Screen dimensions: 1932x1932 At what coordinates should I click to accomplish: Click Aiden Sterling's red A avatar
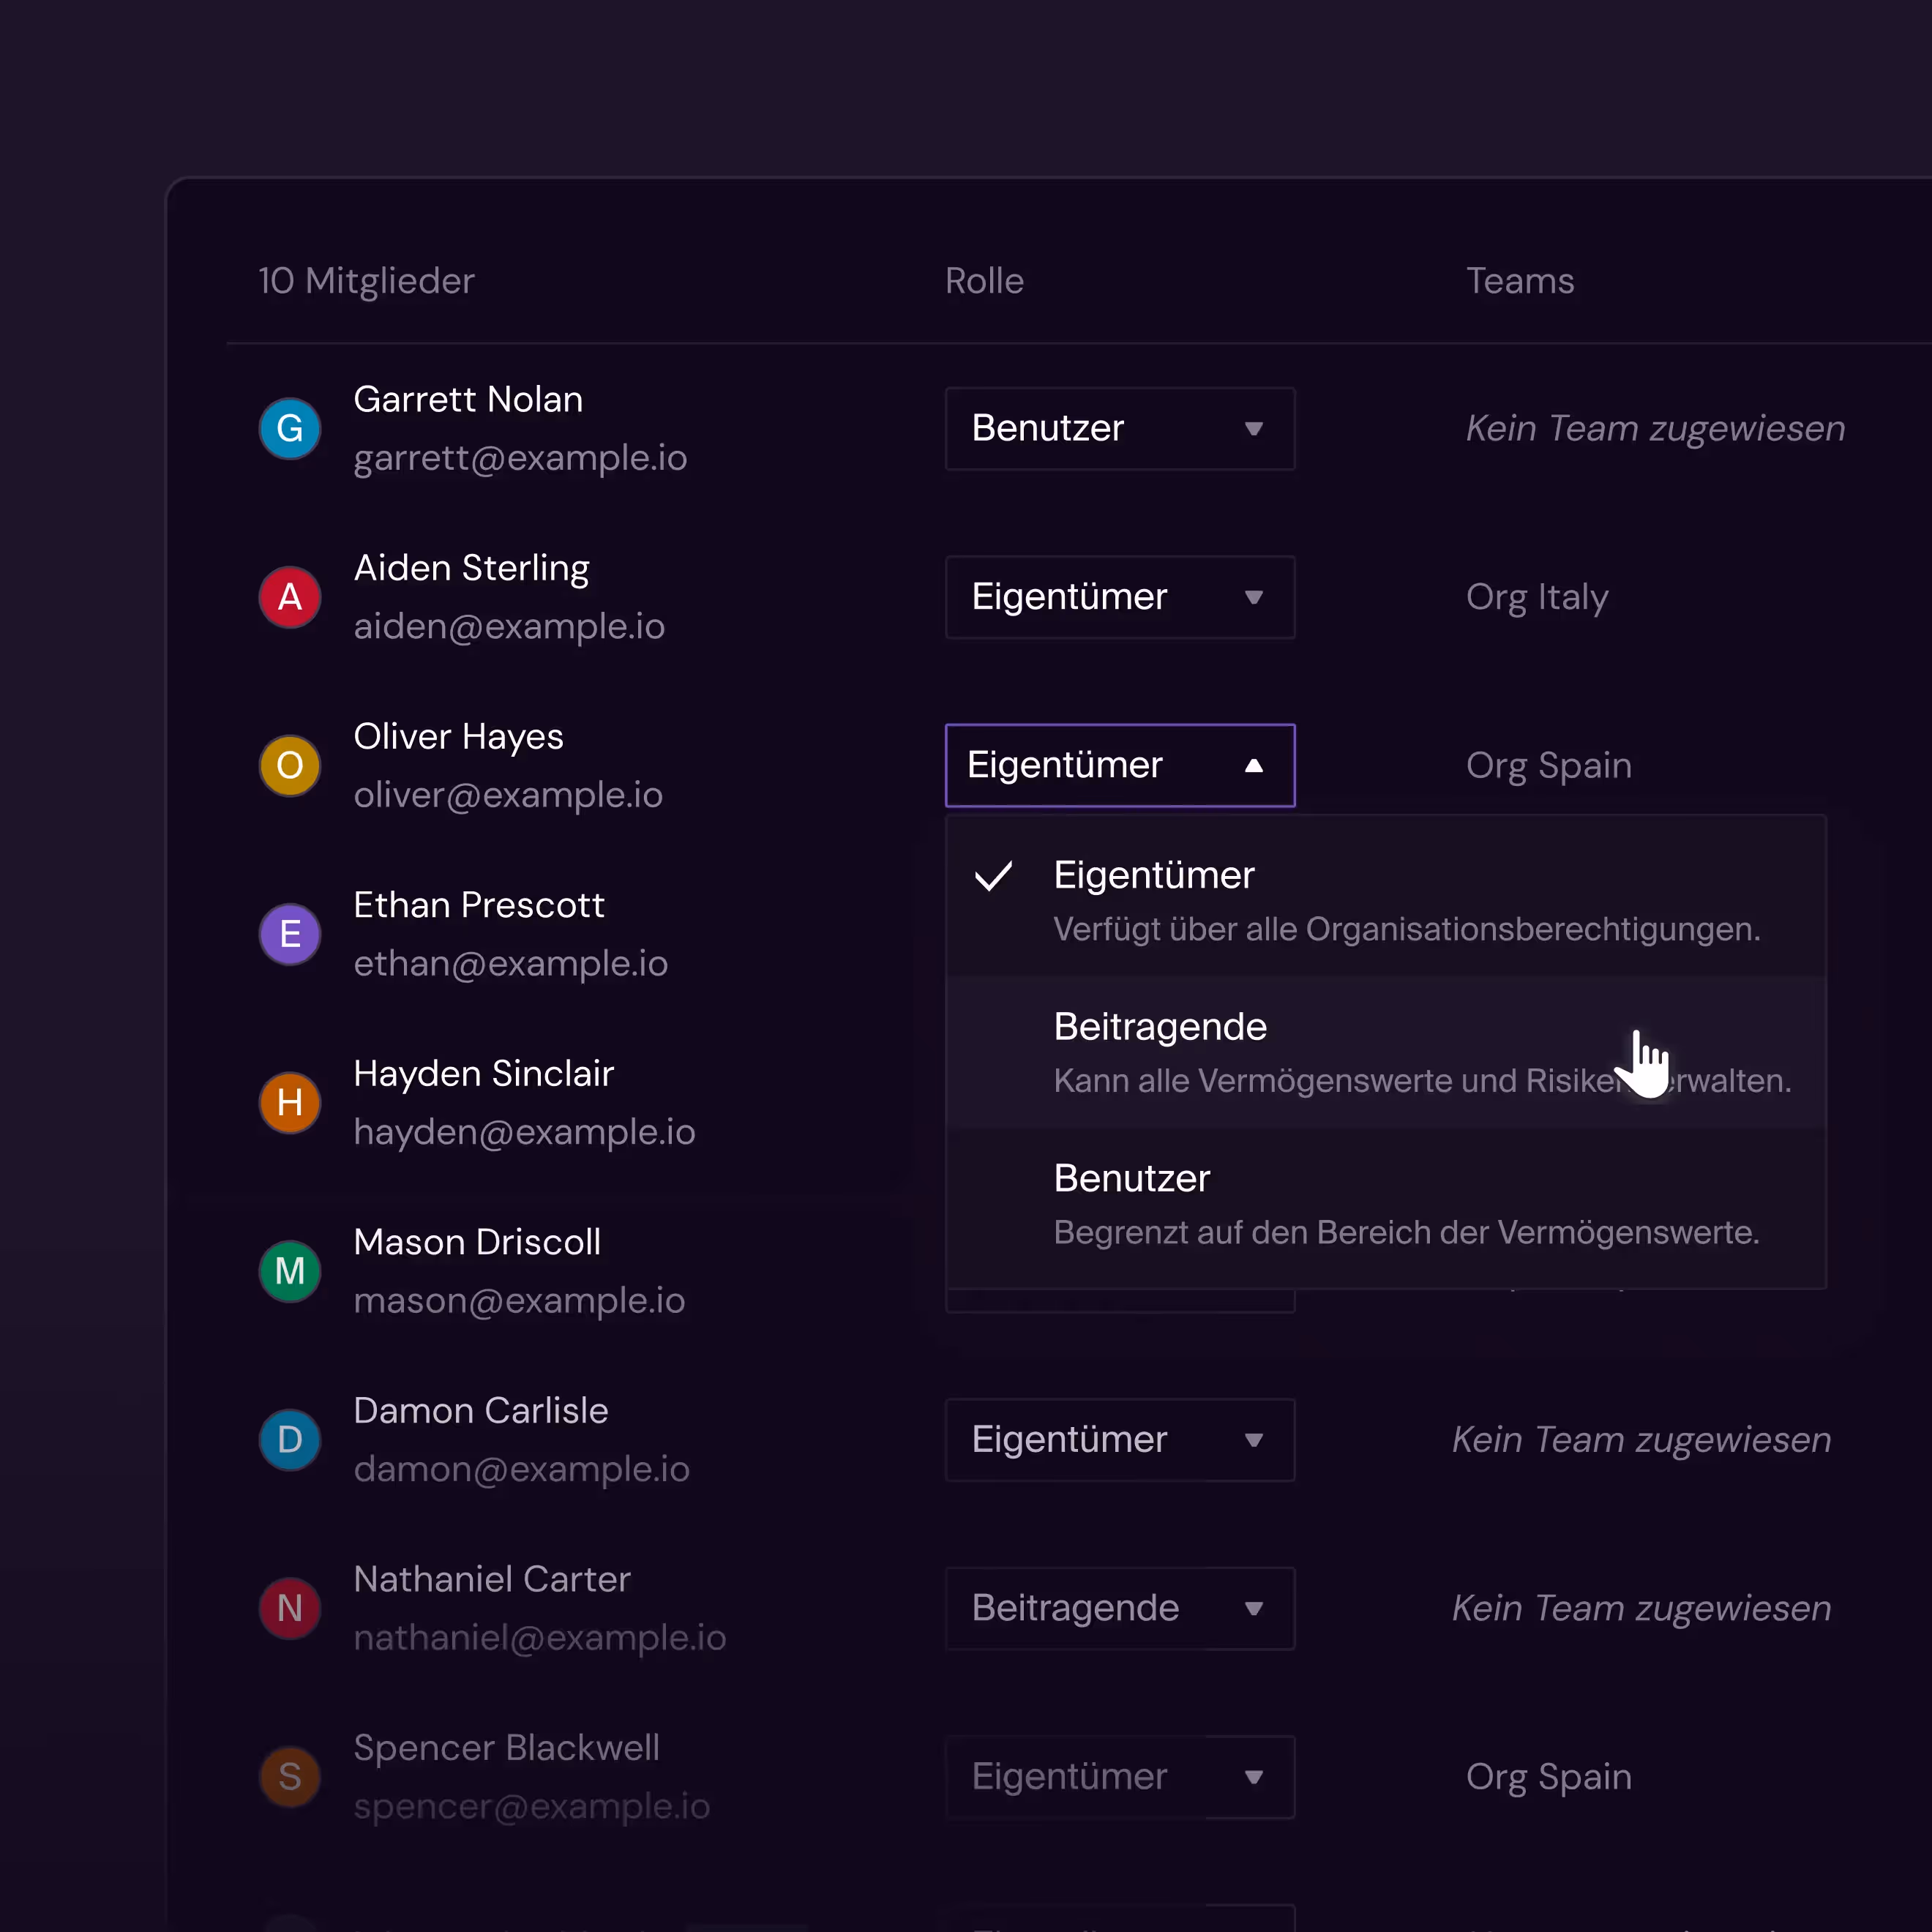click(290, 597)
